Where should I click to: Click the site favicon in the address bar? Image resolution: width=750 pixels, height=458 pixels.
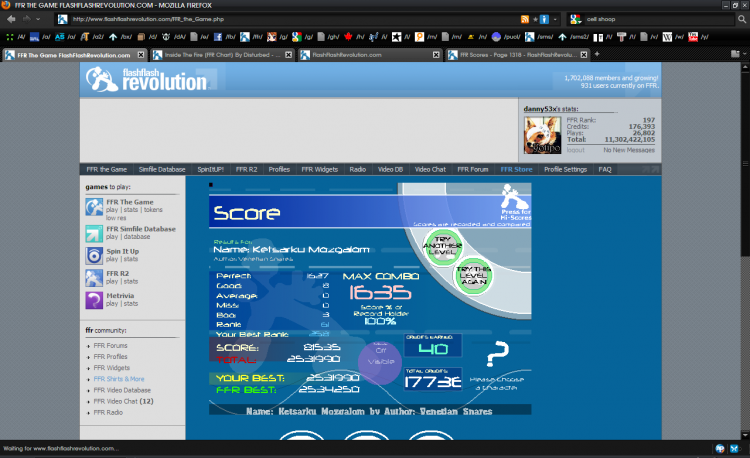(62, 19)
